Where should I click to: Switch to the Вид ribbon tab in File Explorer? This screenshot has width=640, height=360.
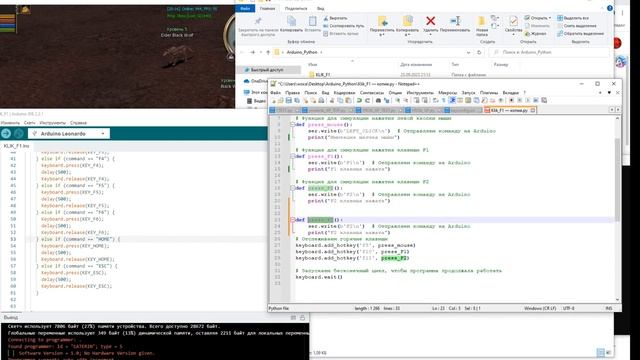321,9
